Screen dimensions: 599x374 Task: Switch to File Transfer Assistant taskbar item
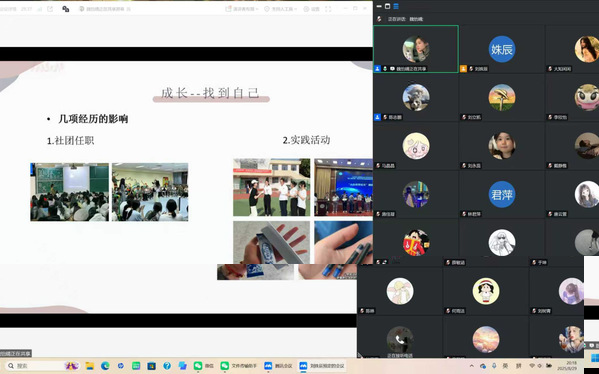click(x=239, y=366)
